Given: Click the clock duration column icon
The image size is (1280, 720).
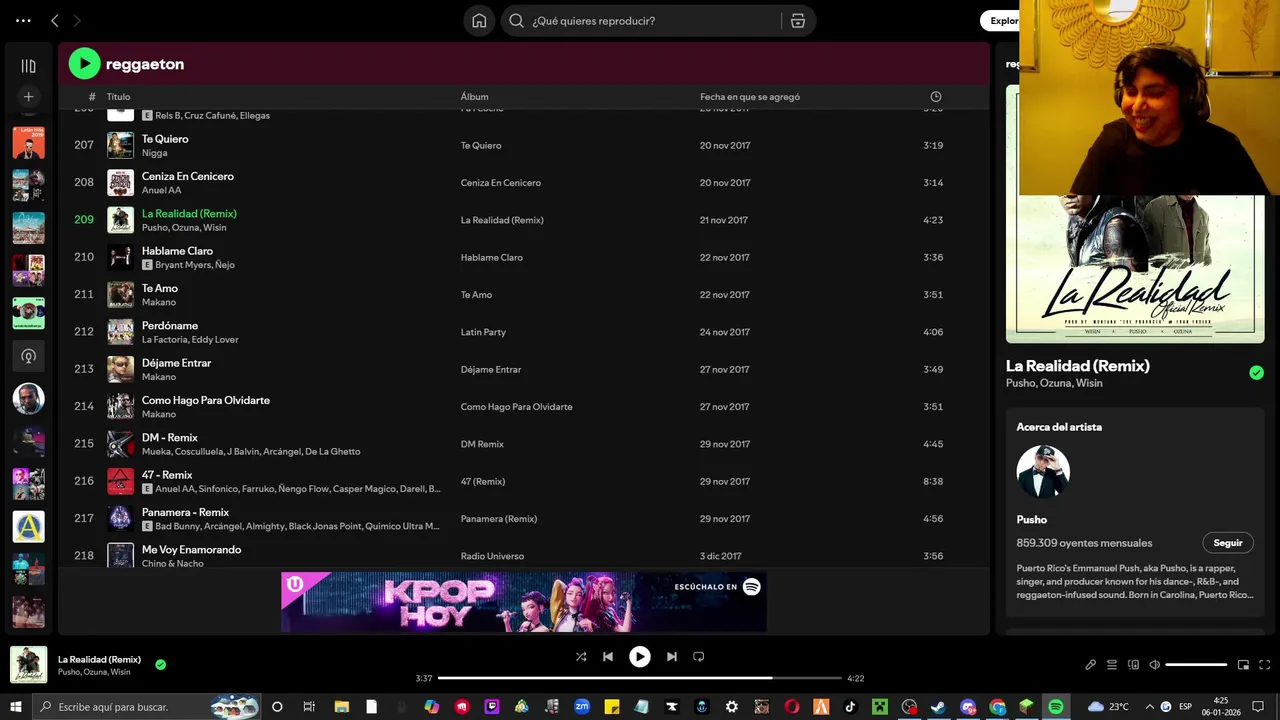Looking at the screenshot, I should [936, 97].
